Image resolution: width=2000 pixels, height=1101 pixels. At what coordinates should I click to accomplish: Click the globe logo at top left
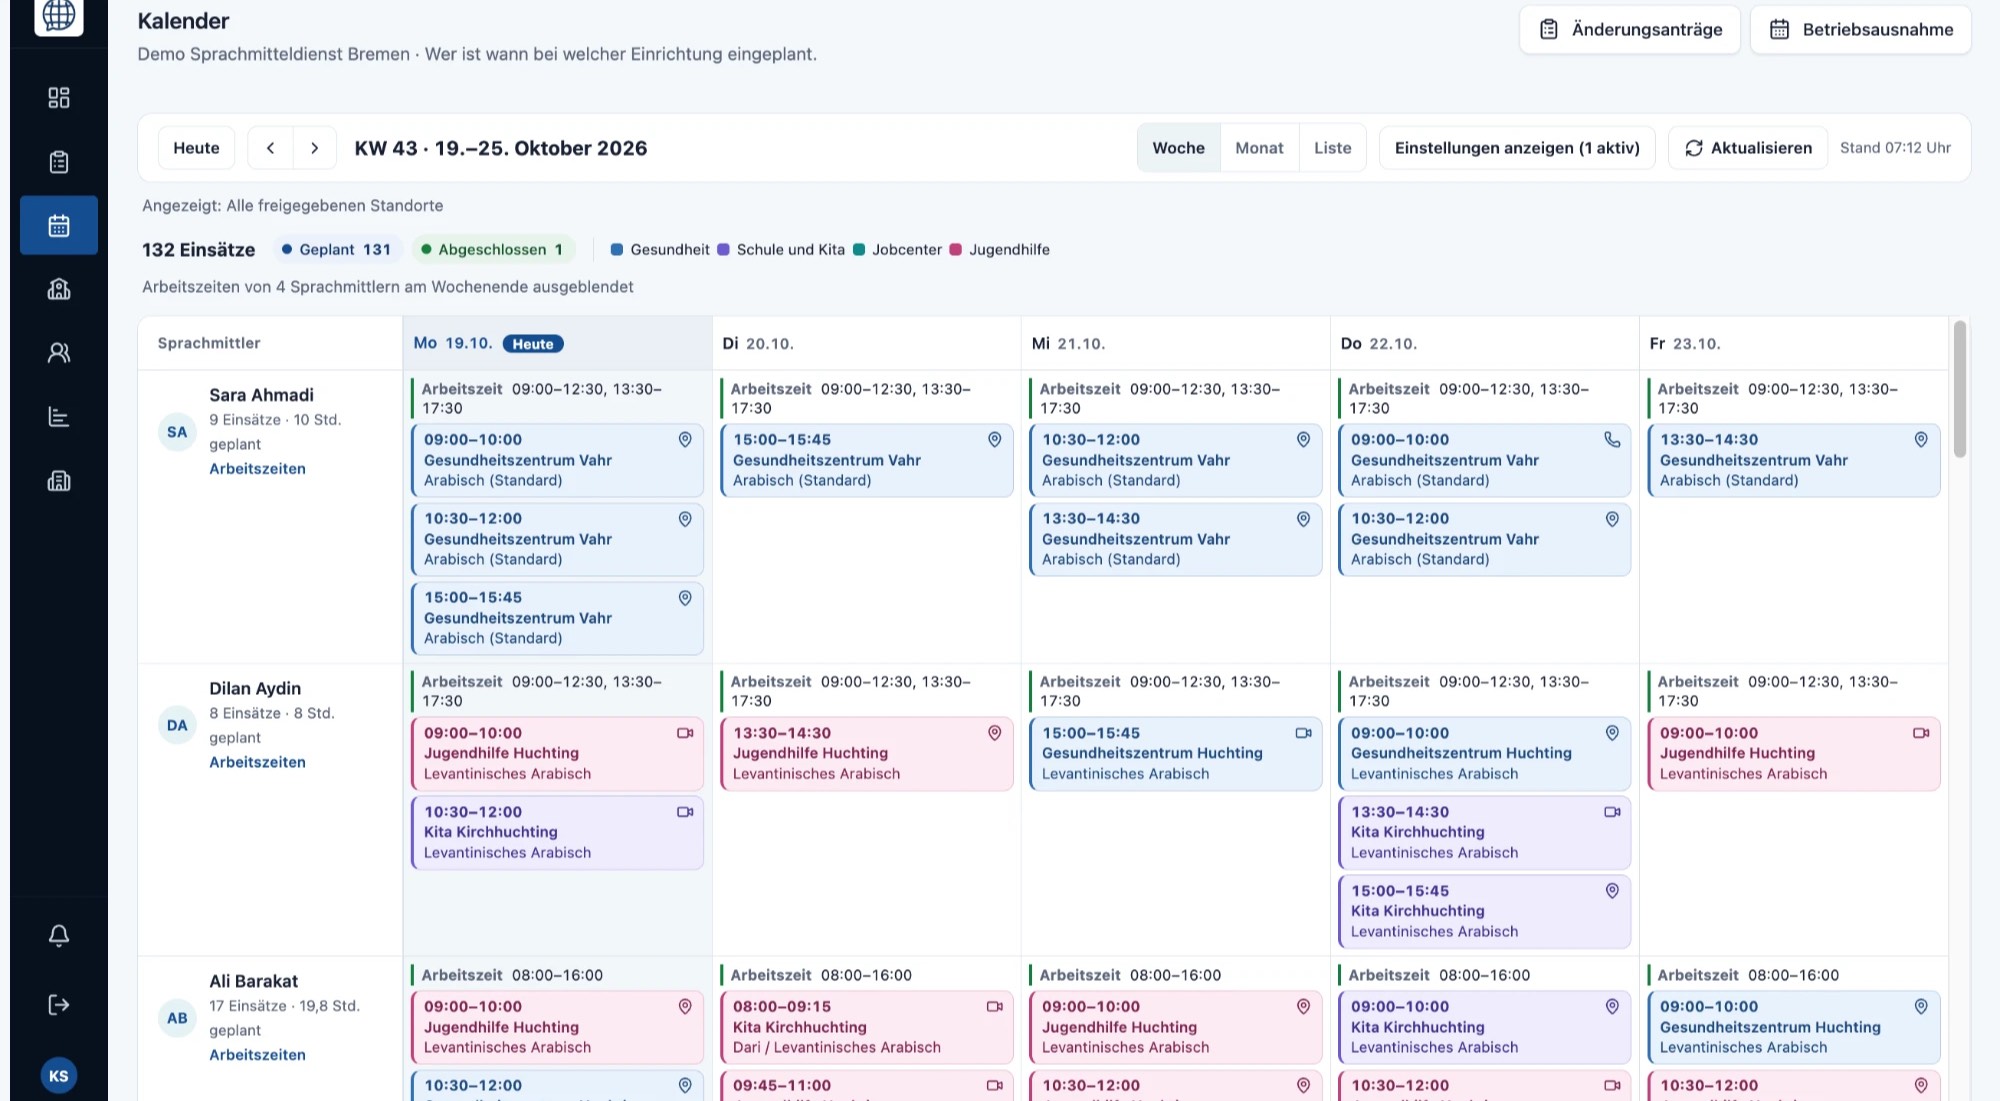59,15
